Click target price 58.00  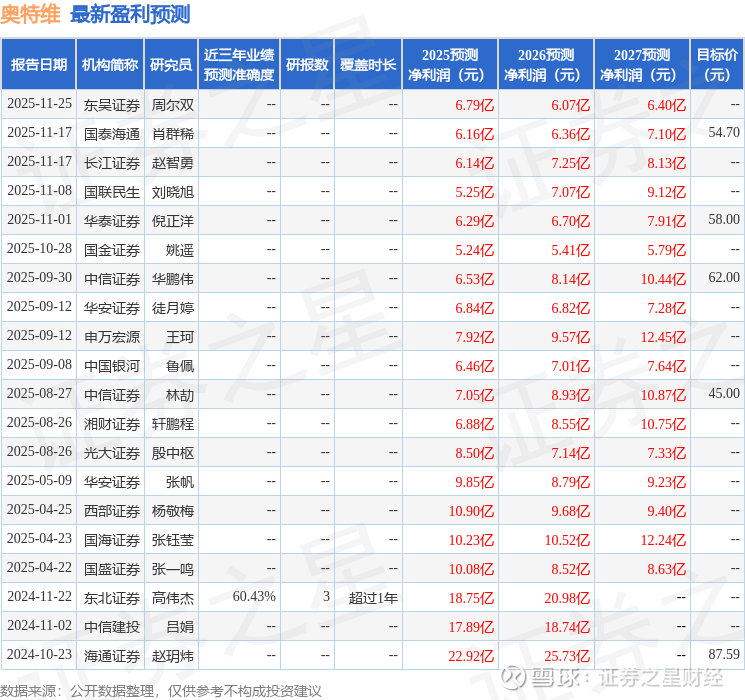pyautogui.click(x=724, y=220)
